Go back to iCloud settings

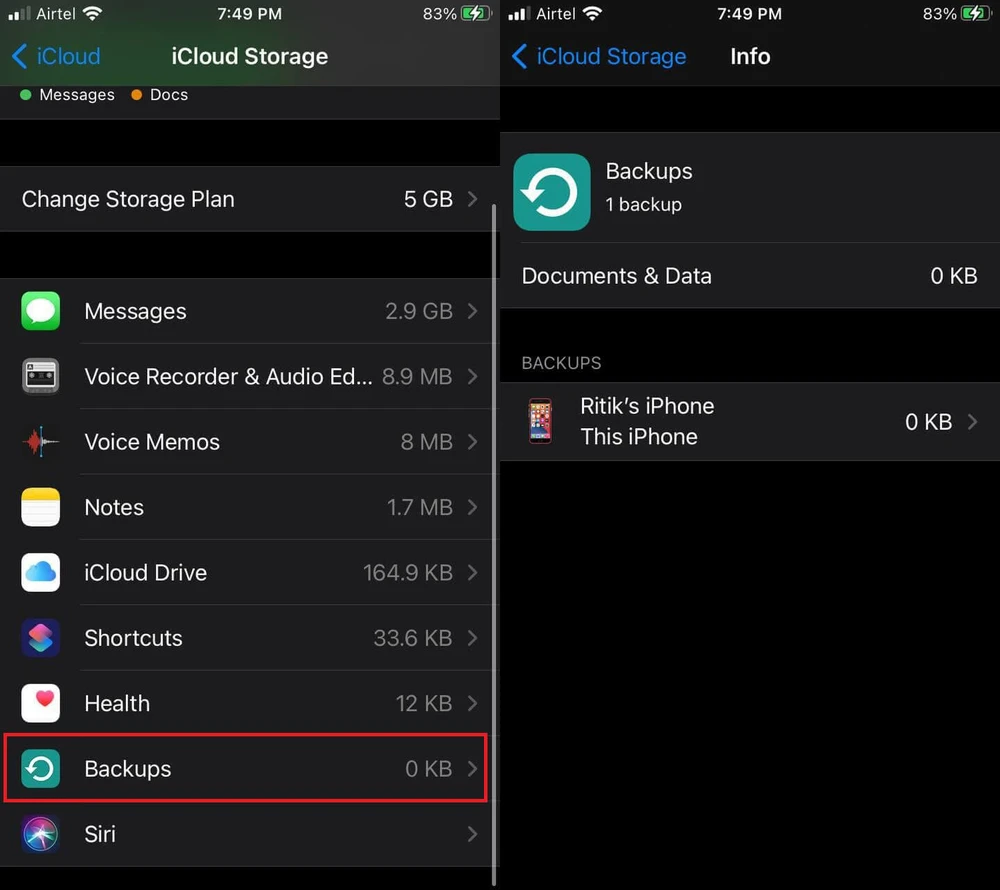pos(56,56)
